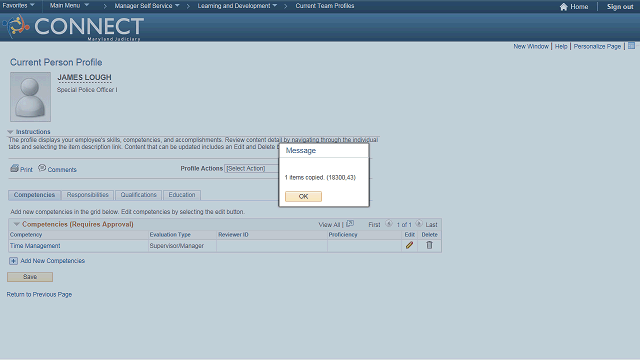
Task: Switch to the Education tab
Action: pos(182,195)
